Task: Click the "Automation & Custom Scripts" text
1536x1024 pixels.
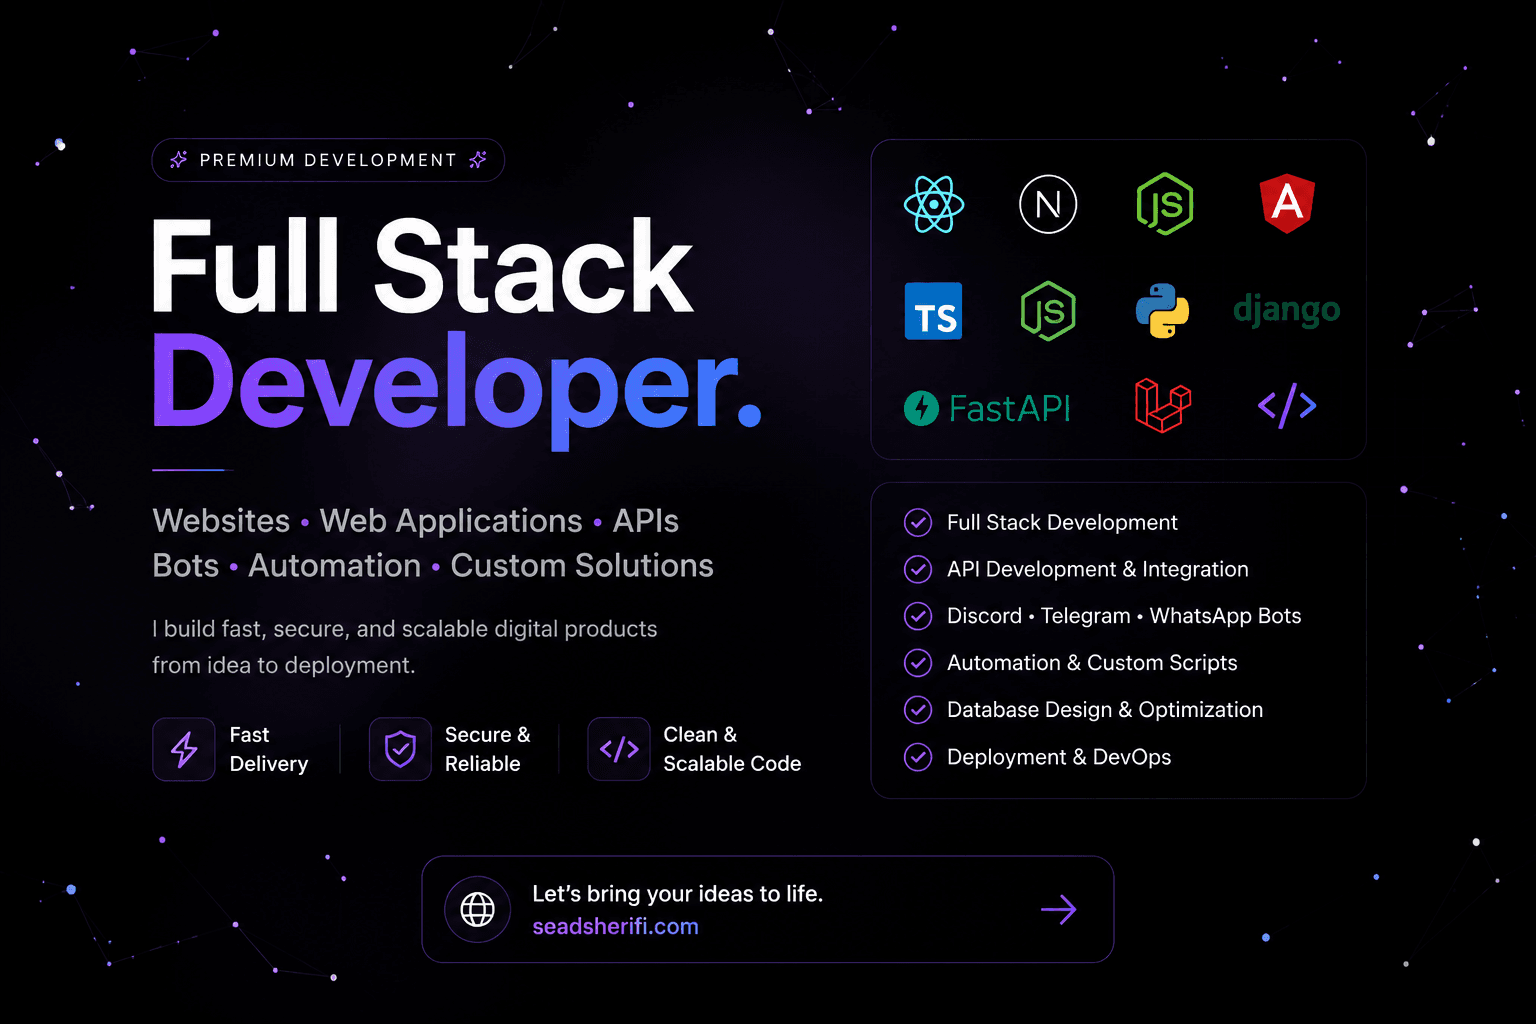Action: point(1092,662)
